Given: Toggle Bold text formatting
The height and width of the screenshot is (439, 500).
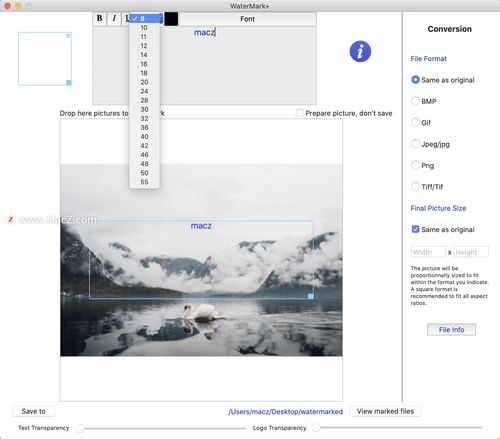Looking at the screenshot, I should tap(99, 19).
